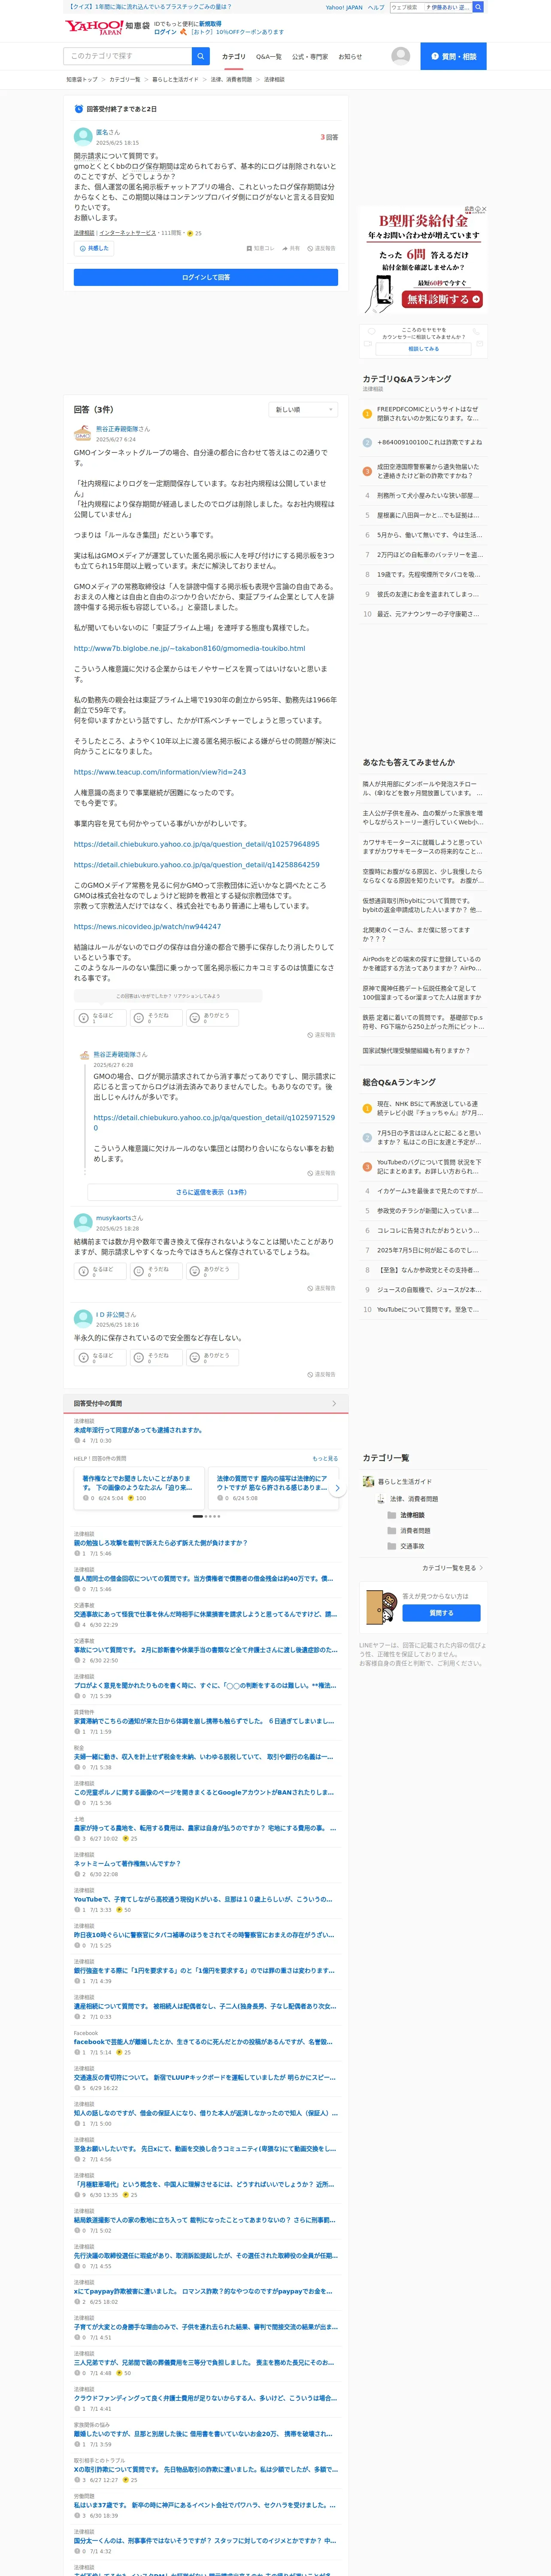The height and width of the screenshot is (2576, 551).
Task: Open the user profile avatar icon
Action: coord(400,56)
